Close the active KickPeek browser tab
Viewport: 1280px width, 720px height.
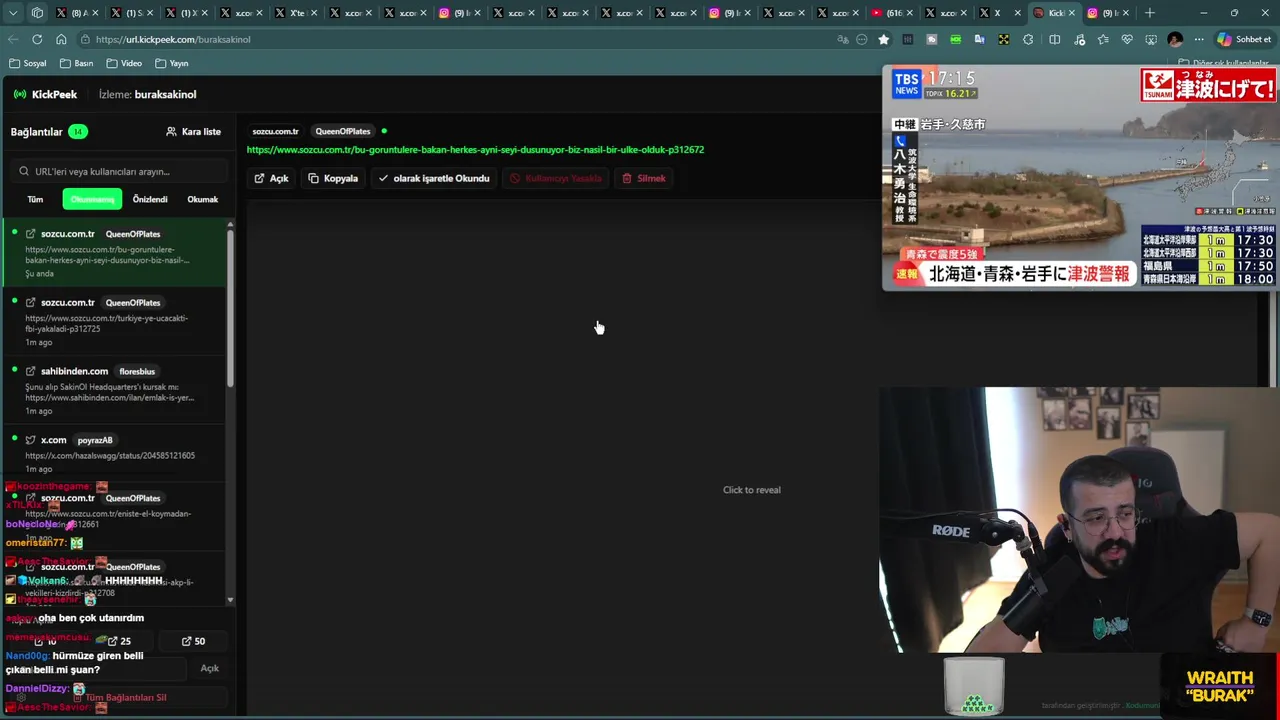pyautogui.click(x=1072, y=13)
